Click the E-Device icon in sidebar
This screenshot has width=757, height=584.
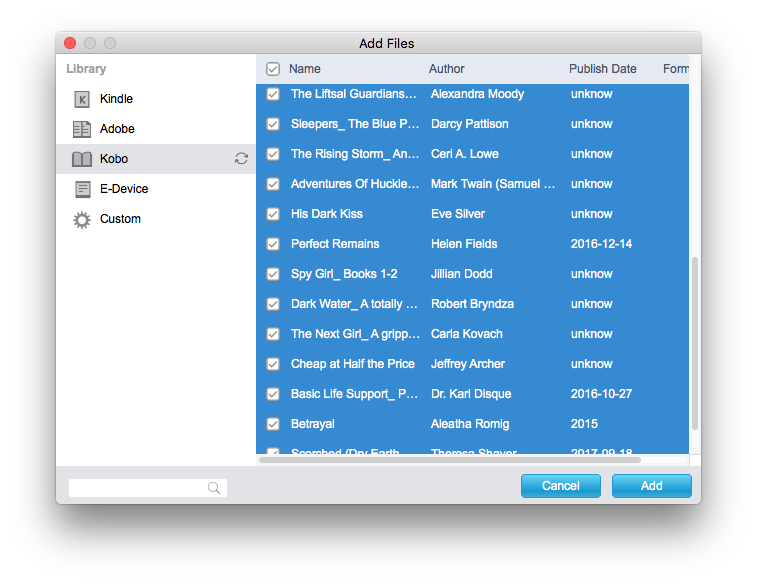tap(82, 189)
